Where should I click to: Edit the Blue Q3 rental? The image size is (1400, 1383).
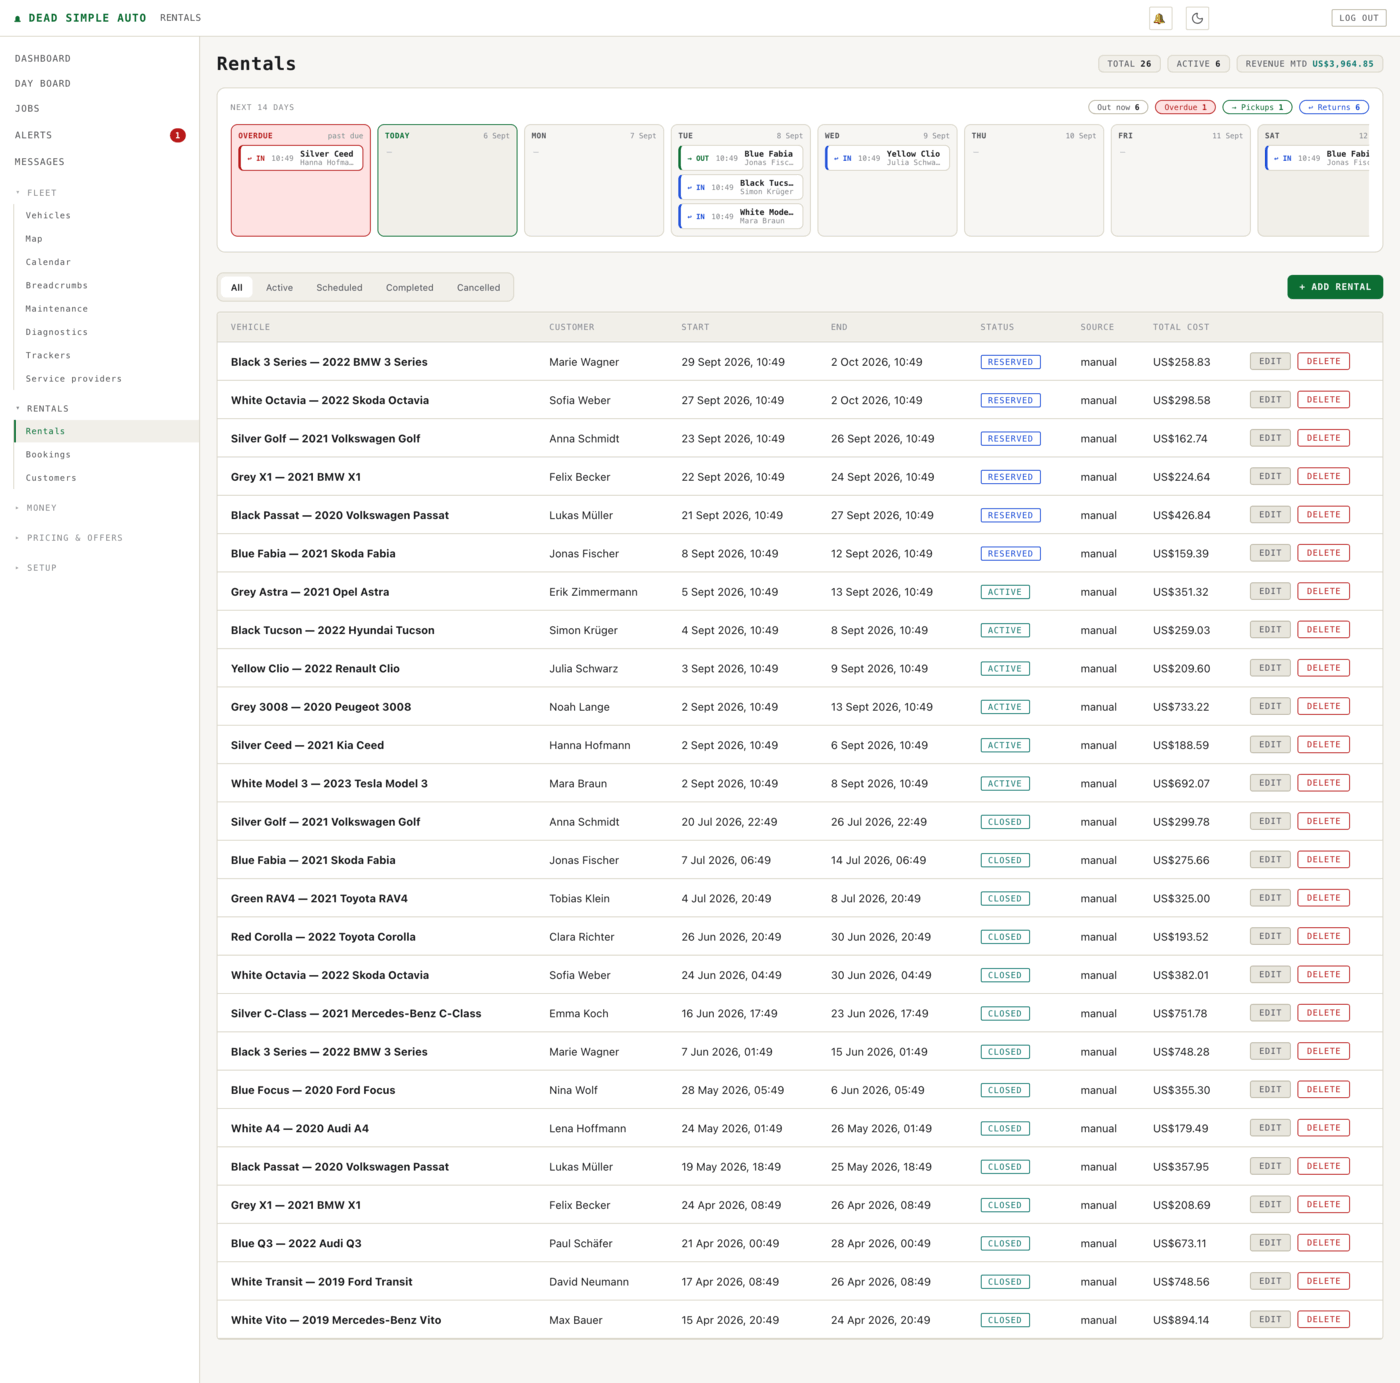click(x=1270, y=1243)
